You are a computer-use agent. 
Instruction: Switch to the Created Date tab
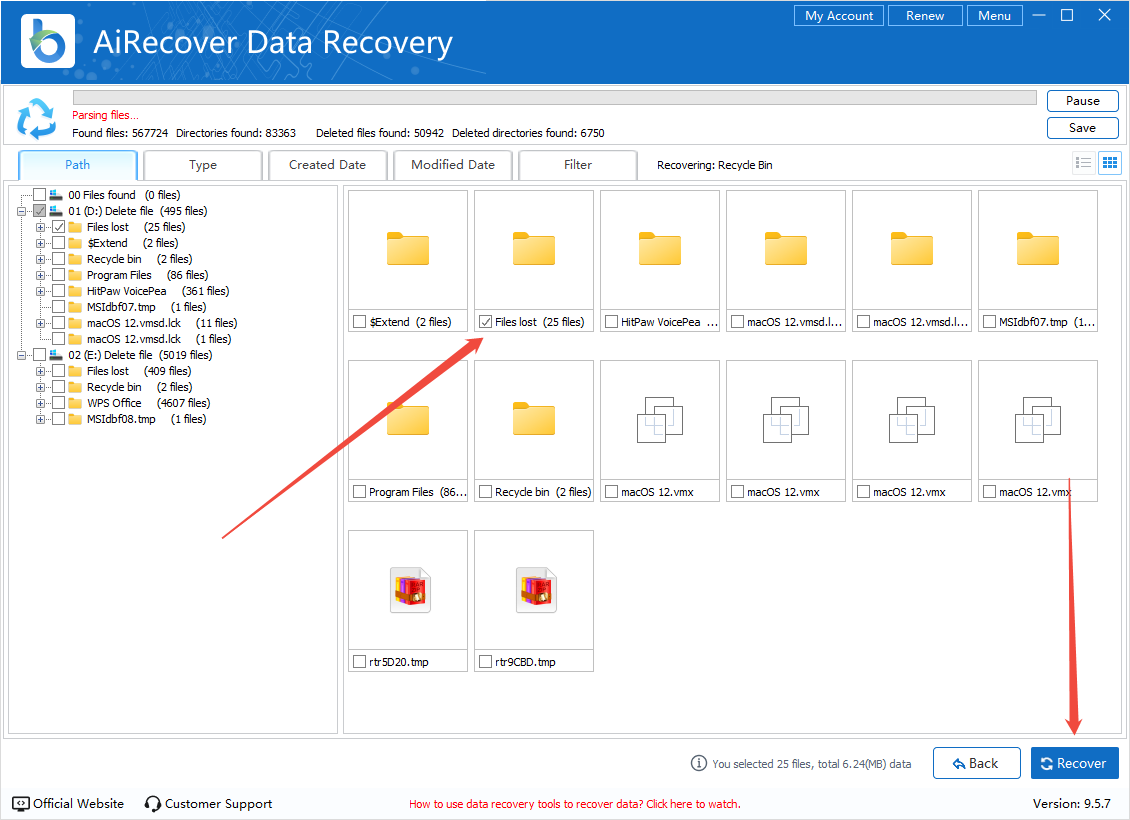pos(327,165)
